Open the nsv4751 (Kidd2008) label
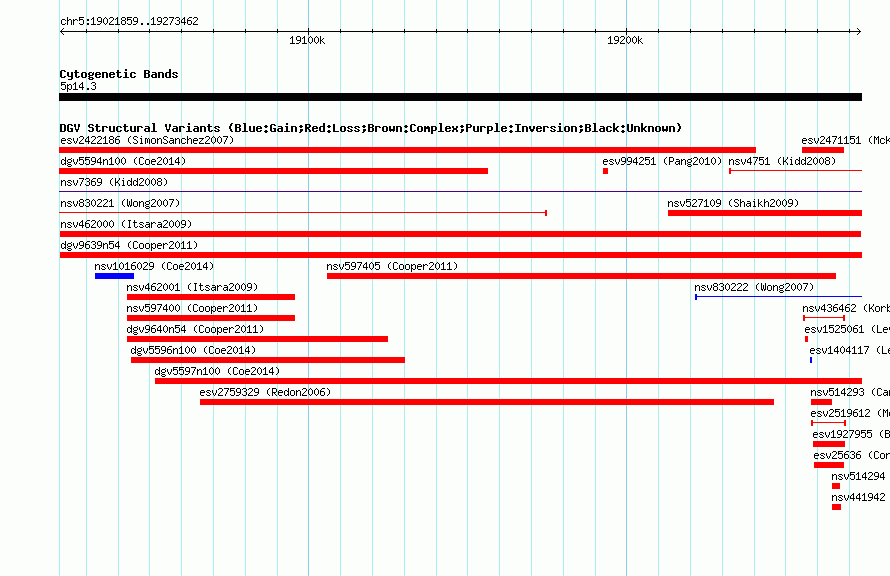Screen dimensions: 890x576 click(782, 161)
